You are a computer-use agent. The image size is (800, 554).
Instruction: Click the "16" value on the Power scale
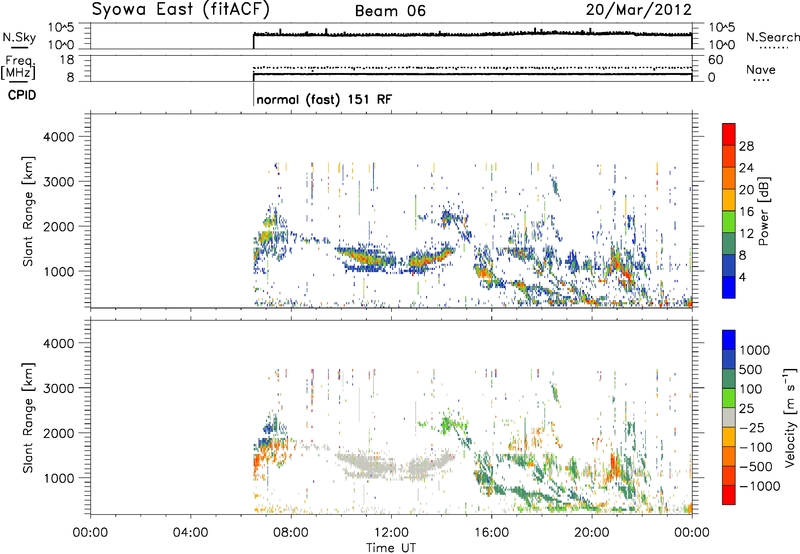pyautogui.click(x=746, y=212)
